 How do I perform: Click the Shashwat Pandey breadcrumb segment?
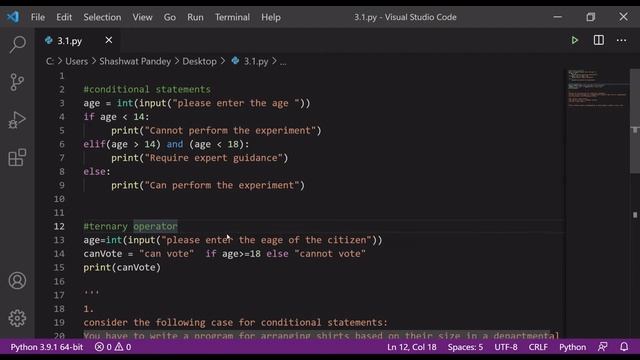click(x=135, y=61)
